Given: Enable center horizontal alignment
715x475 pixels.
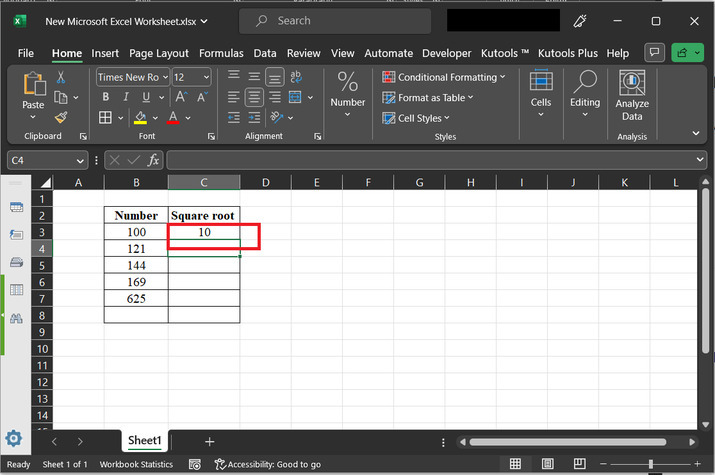Looking at the screenshot, I should [x=254, y=97].
